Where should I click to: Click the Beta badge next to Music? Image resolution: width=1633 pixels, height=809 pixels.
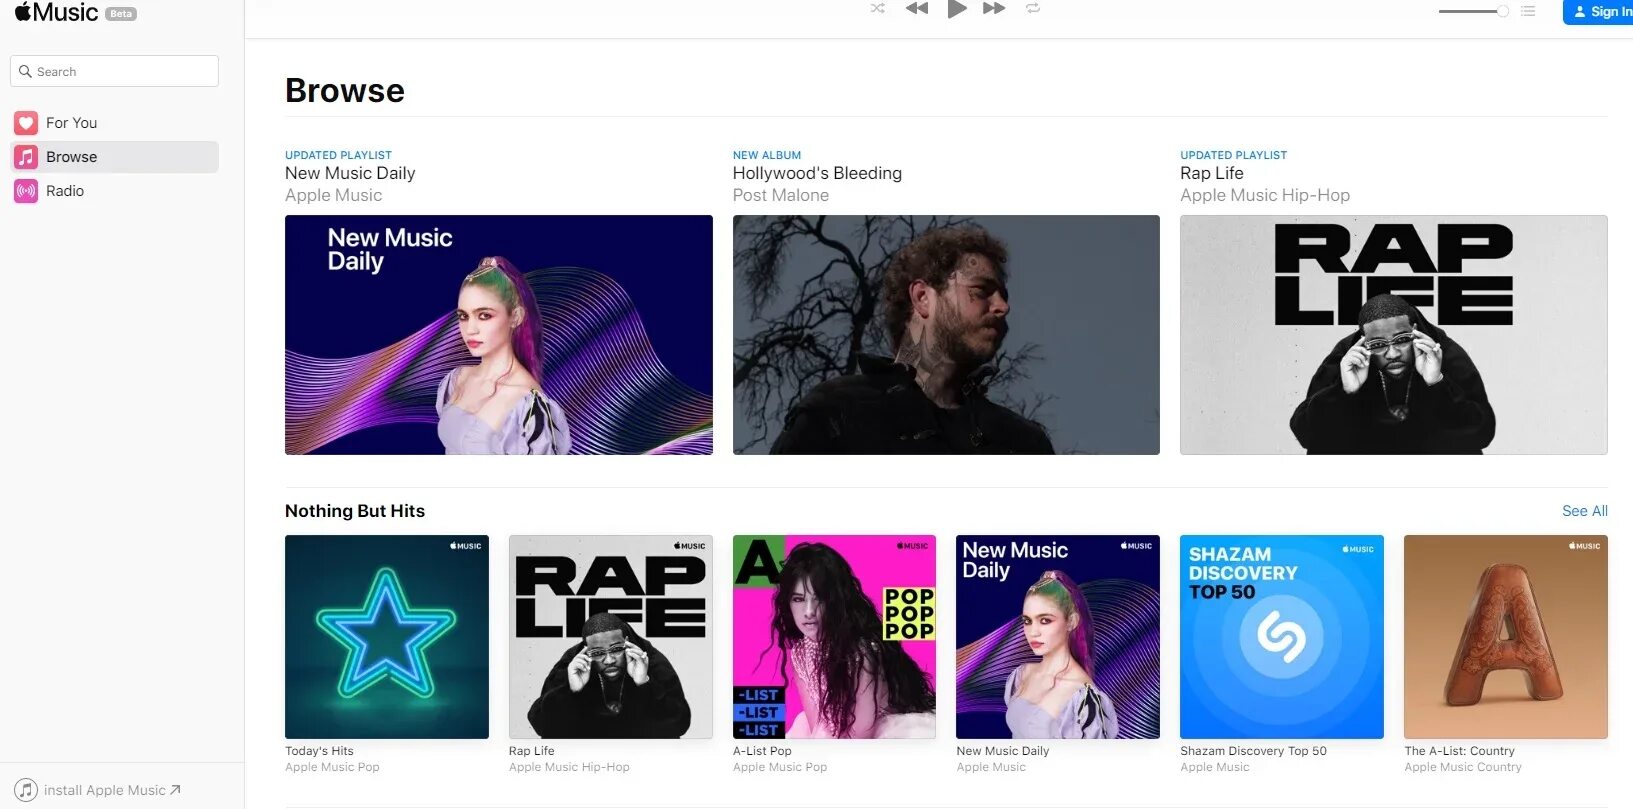pyautogui.click(x=121, y=14)
